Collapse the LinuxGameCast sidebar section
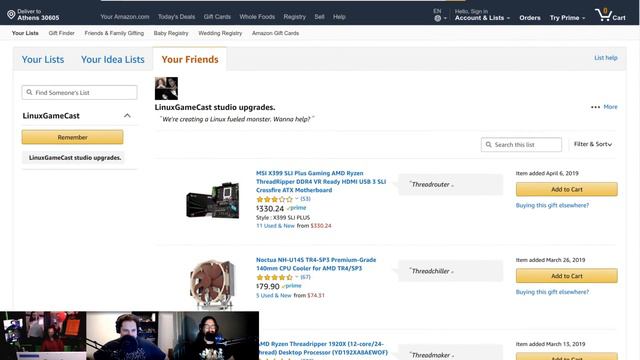The width and height of the screenshot is (640, 360). click(x=127, y=116)
